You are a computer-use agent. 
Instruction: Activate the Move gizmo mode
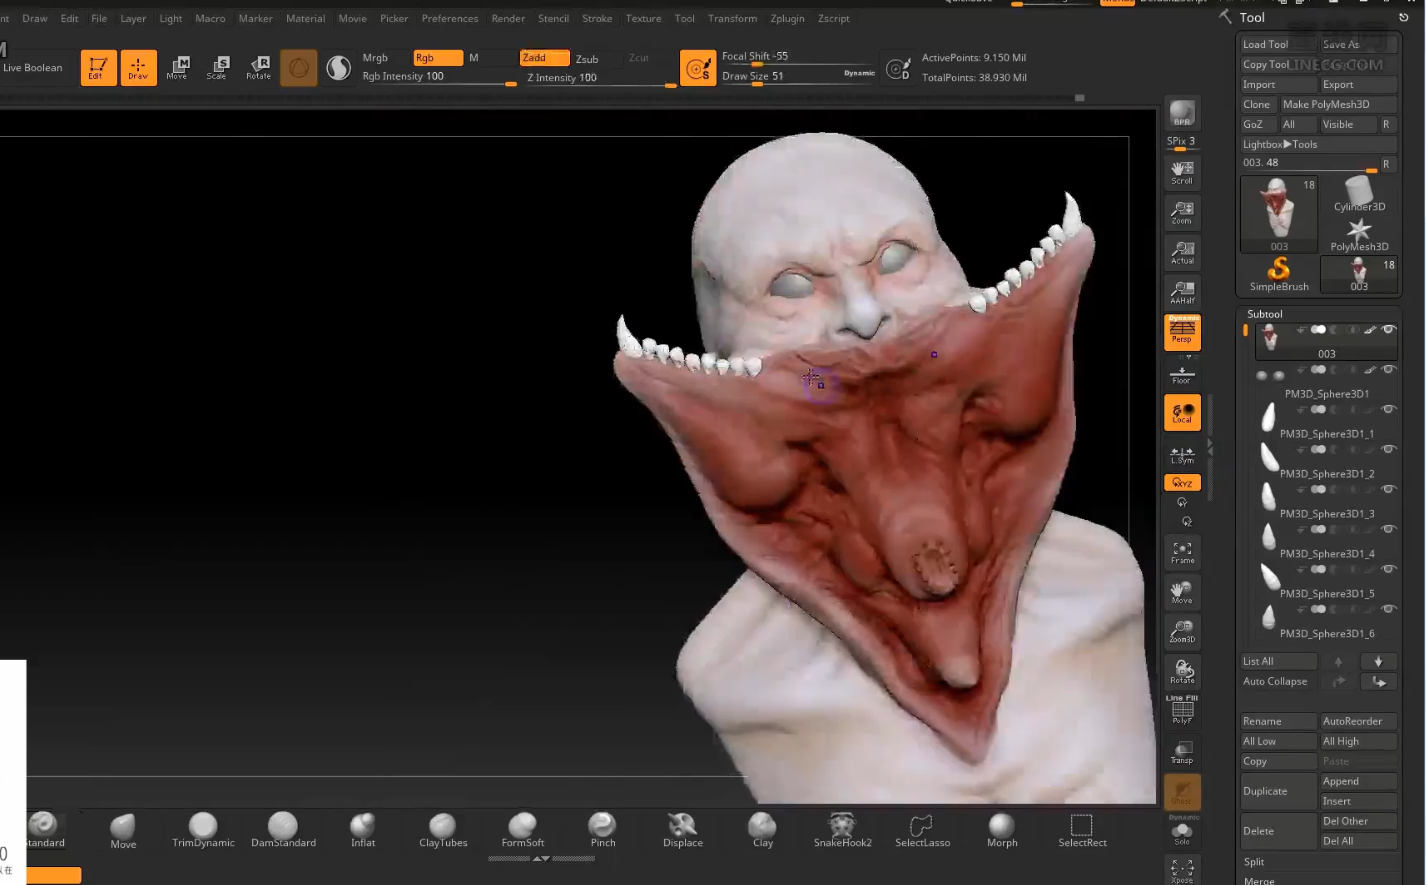pyautogui.click(x=177, y=67)
